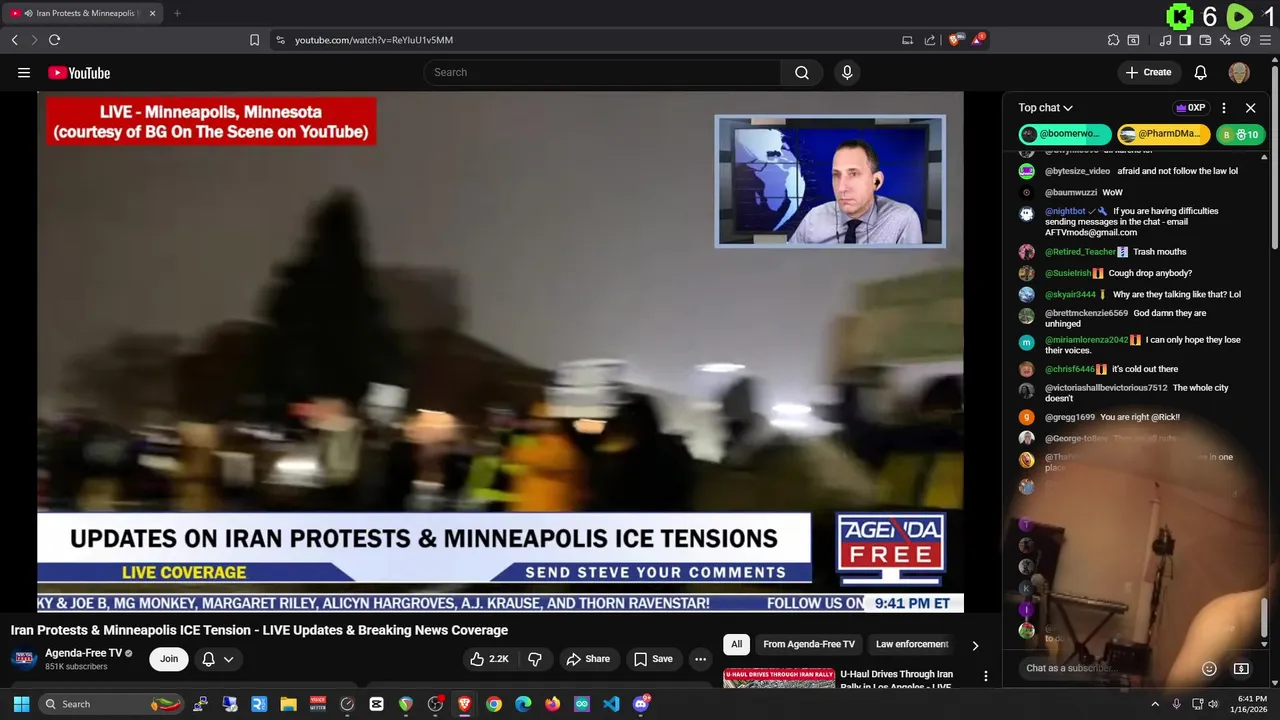The image size is (1280, 720).
Task: Click the YouTube search magnifier button
Action: tap(802, 72)
